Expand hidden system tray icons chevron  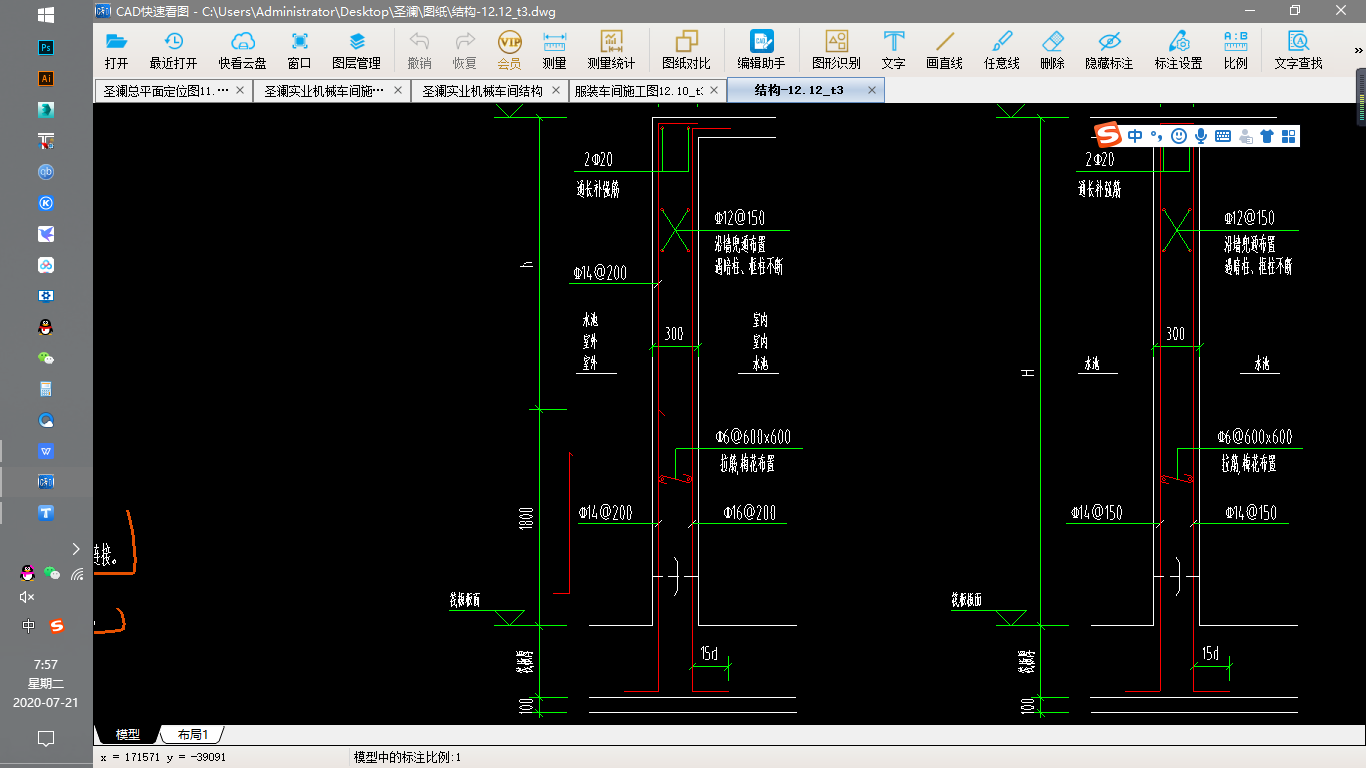(76, 548)
